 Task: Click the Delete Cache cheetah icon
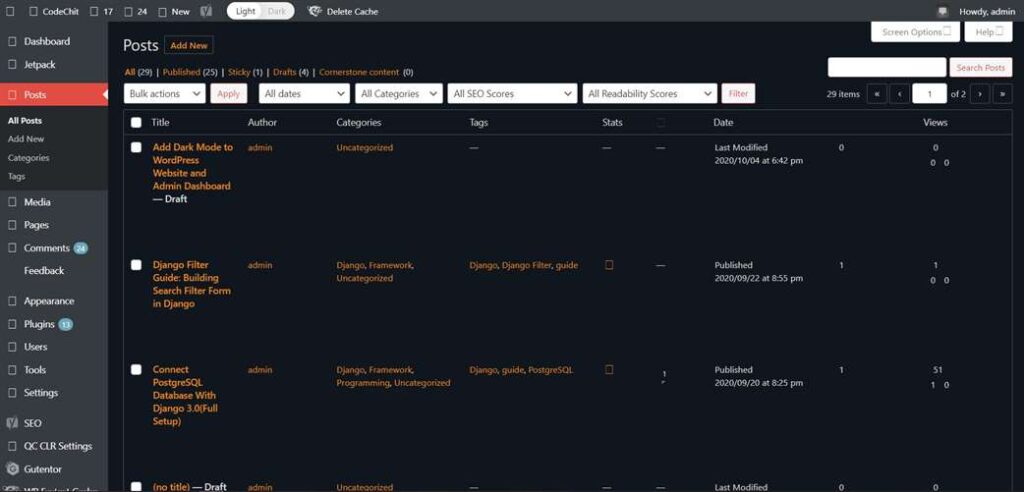click(314, 11)
